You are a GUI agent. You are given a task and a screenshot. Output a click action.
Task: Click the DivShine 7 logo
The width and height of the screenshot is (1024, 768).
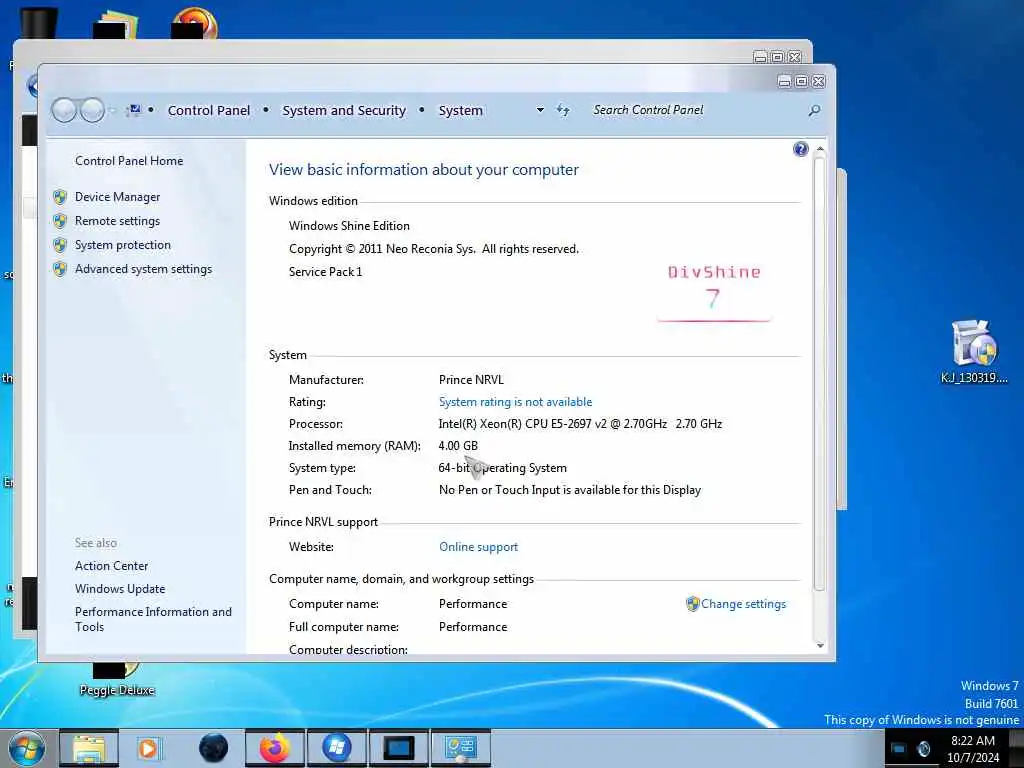[714, 292]
